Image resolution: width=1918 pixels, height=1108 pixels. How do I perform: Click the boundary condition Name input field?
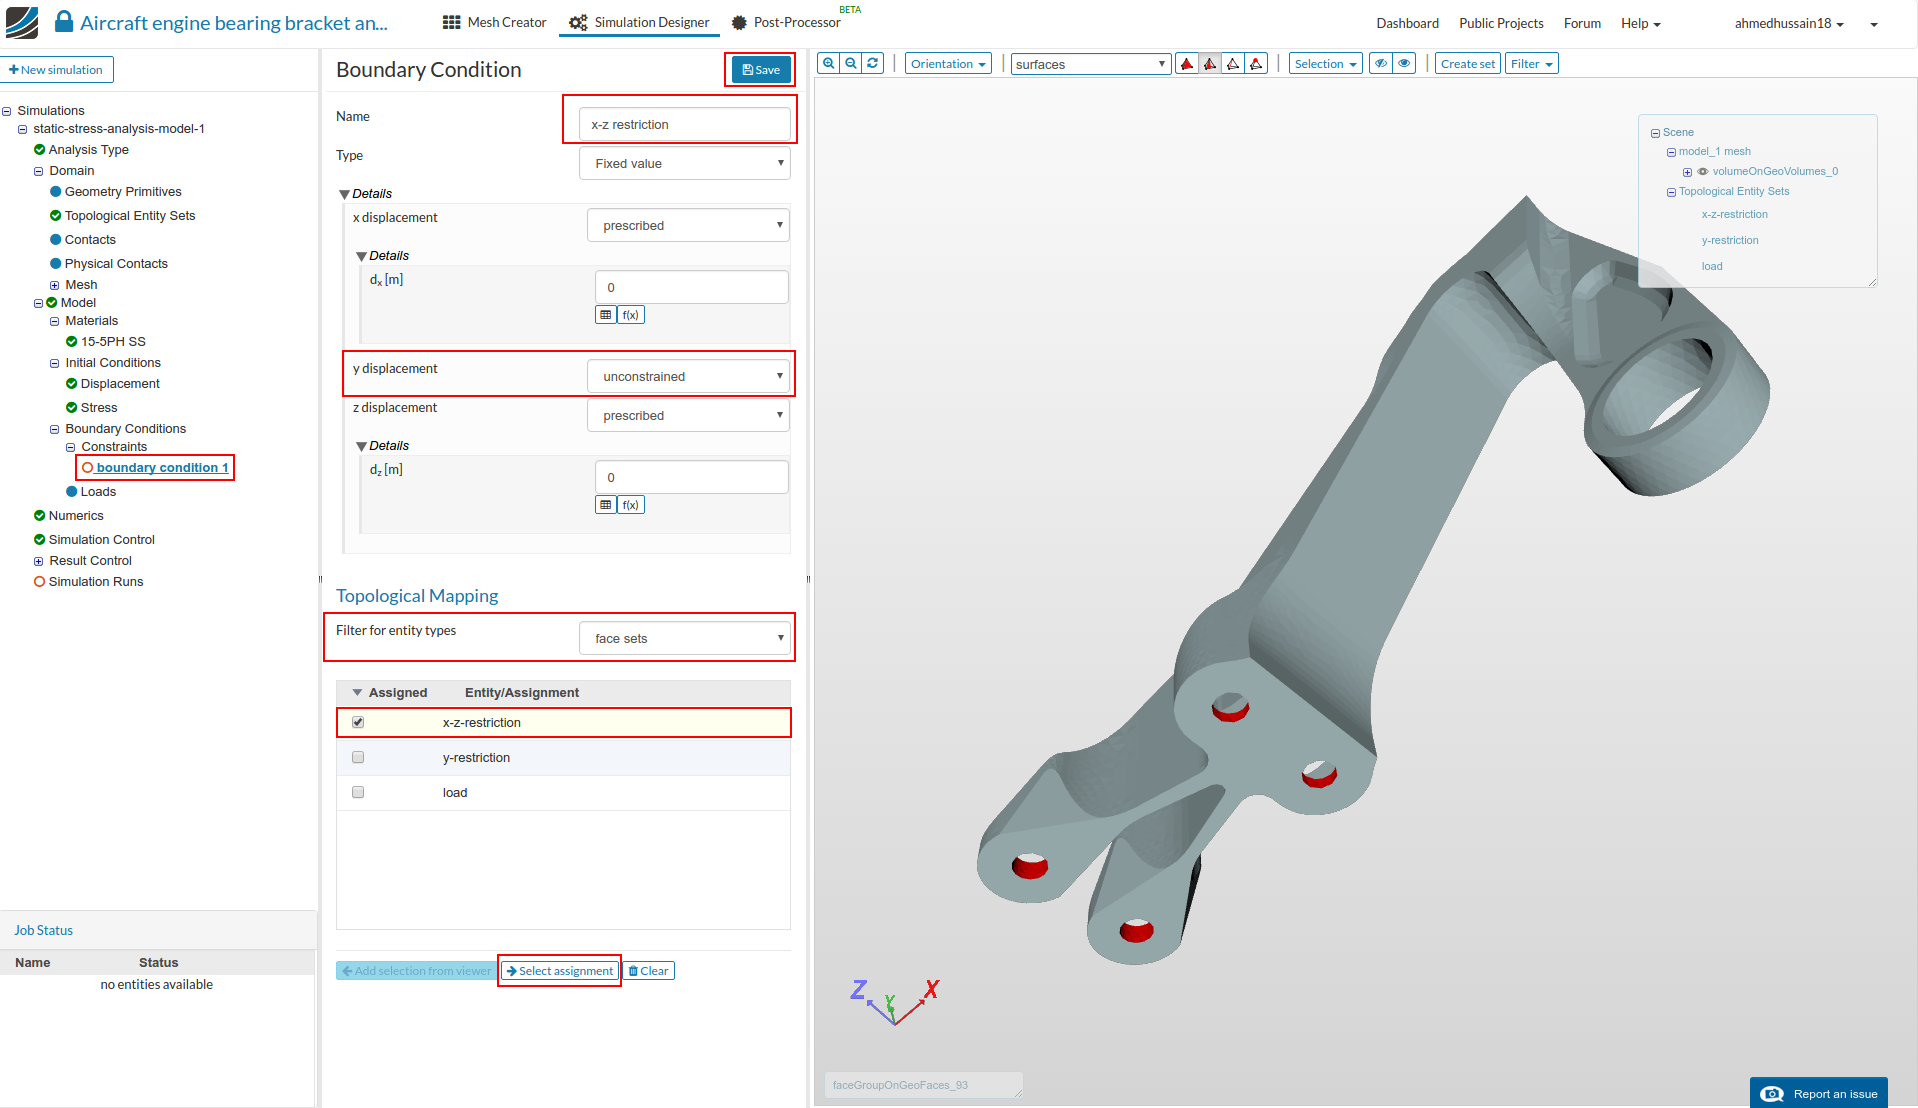click(685, 125)
